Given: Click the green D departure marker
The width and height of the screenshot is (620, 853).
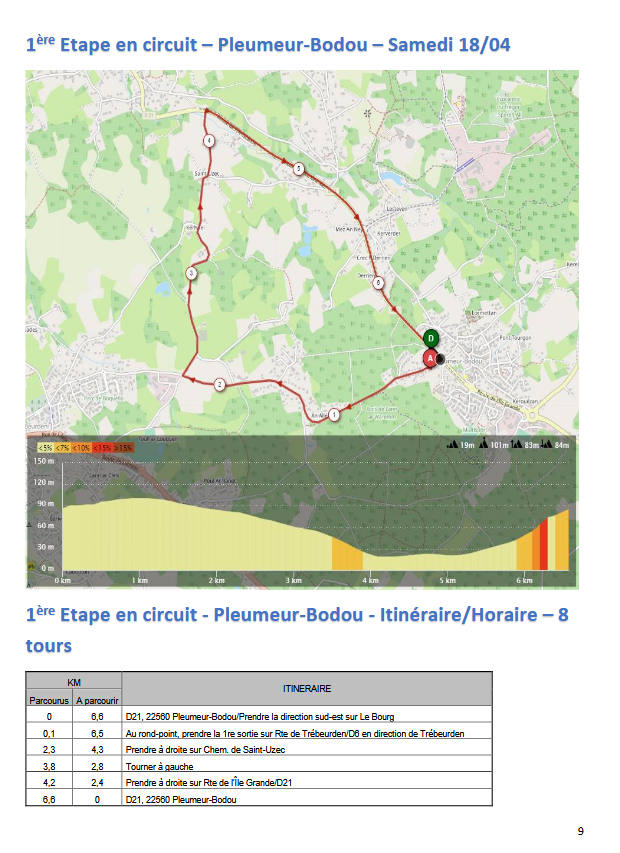Looking at the screenshot, I should pyautogui.click(x=430, y=338).
